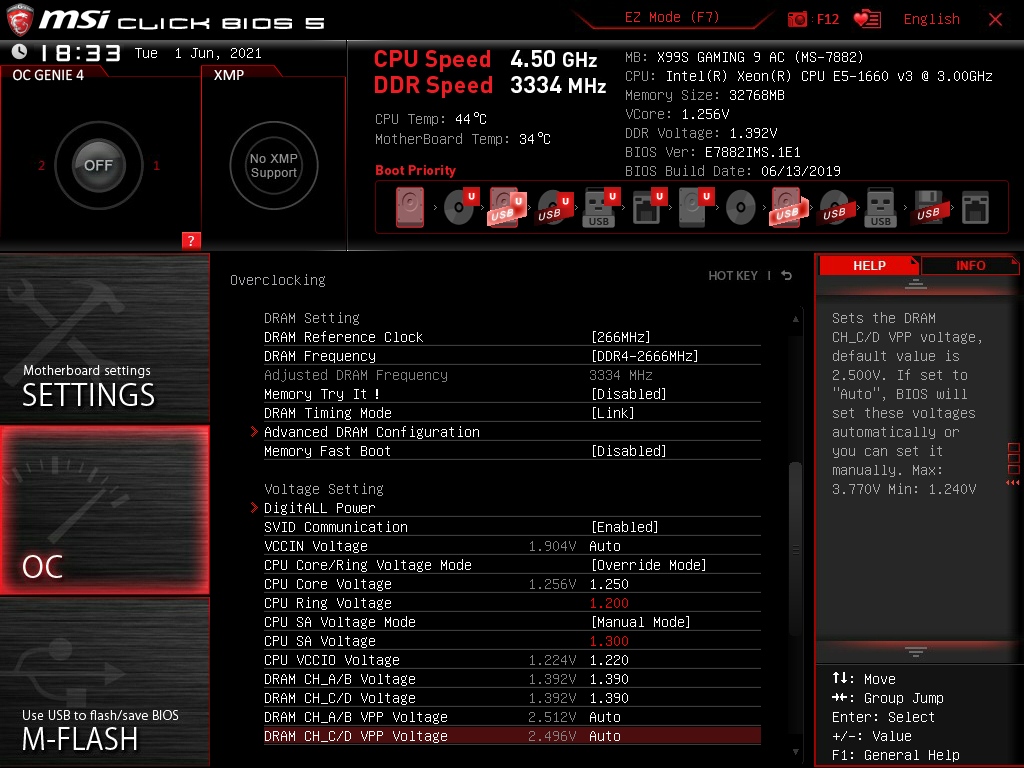1024x768 pixels.
Task: Open the M-FLASH BIOS flashing section
Action: click(x=104, y=682)
